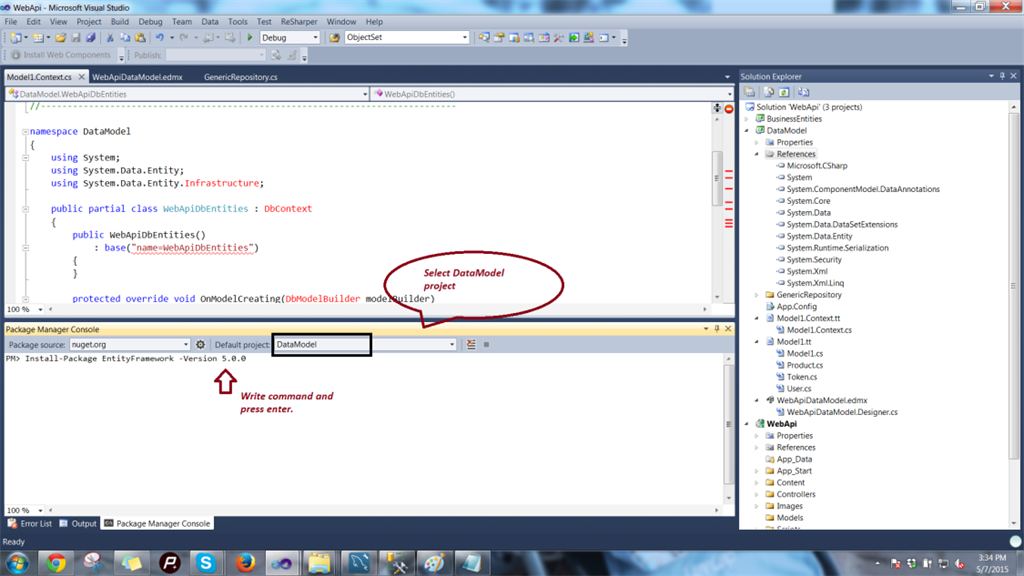Click the Paste clipboard icon
Image resolution: width=1024 pixels, height=576 pixels.
[x=140, y=38]
